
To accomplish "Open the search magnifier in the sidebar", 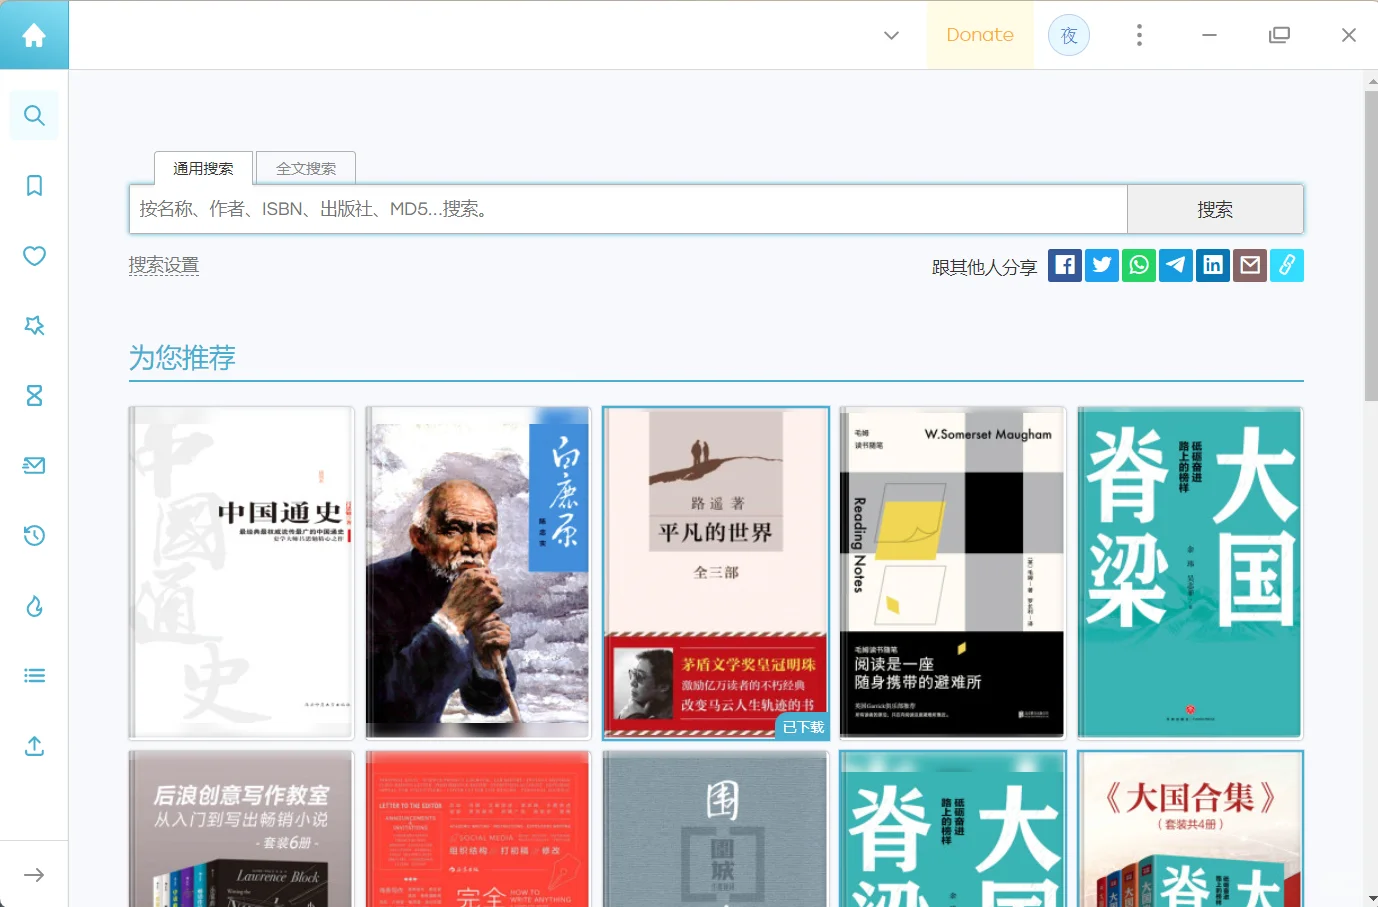I will (34, 115).
